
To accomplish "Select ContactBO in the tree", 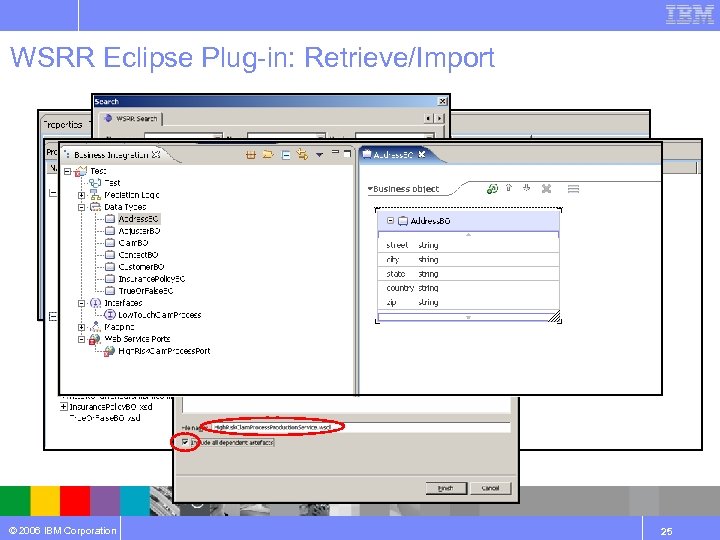I will (x=138, y=255).
